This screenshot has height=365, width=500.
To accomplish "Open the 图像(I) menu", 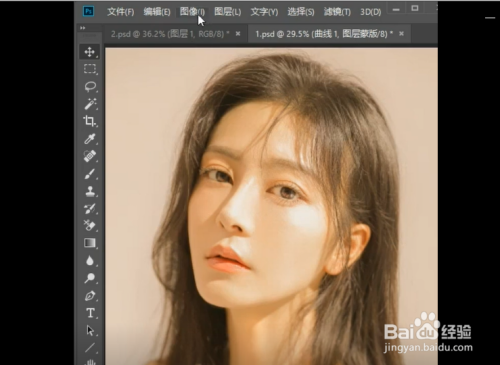I will pos(192,12).
